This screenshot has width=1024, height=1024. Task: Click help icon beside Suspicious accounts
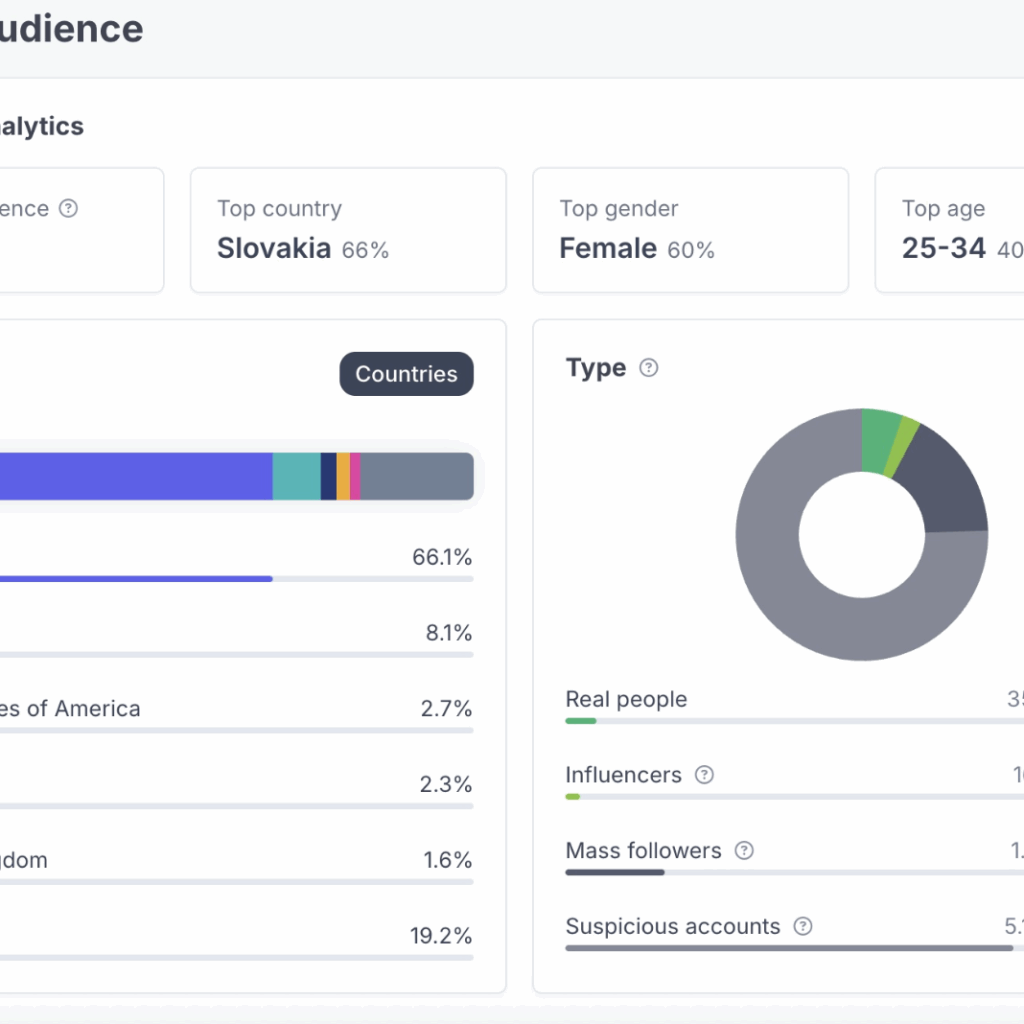pyautogui.click(x=803, y=927)
